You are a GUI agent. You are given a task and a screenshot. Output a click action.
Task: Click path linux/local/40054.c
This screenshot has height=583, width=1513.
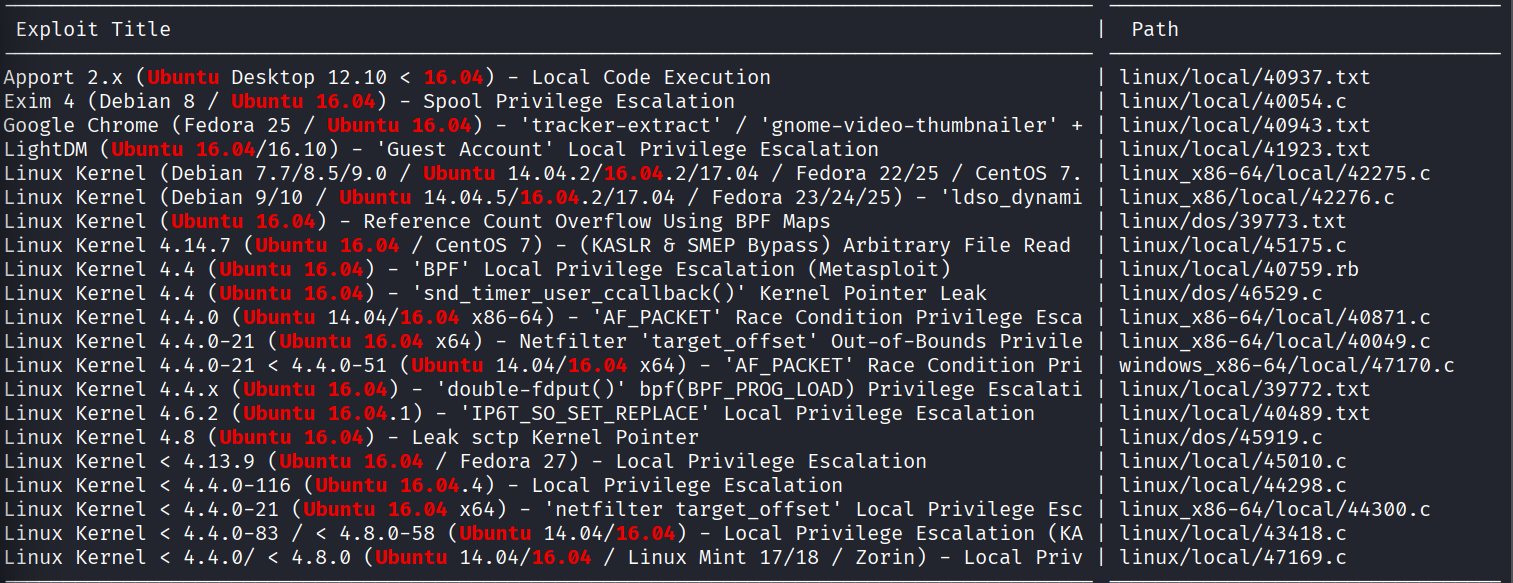tap(1233, 101)
